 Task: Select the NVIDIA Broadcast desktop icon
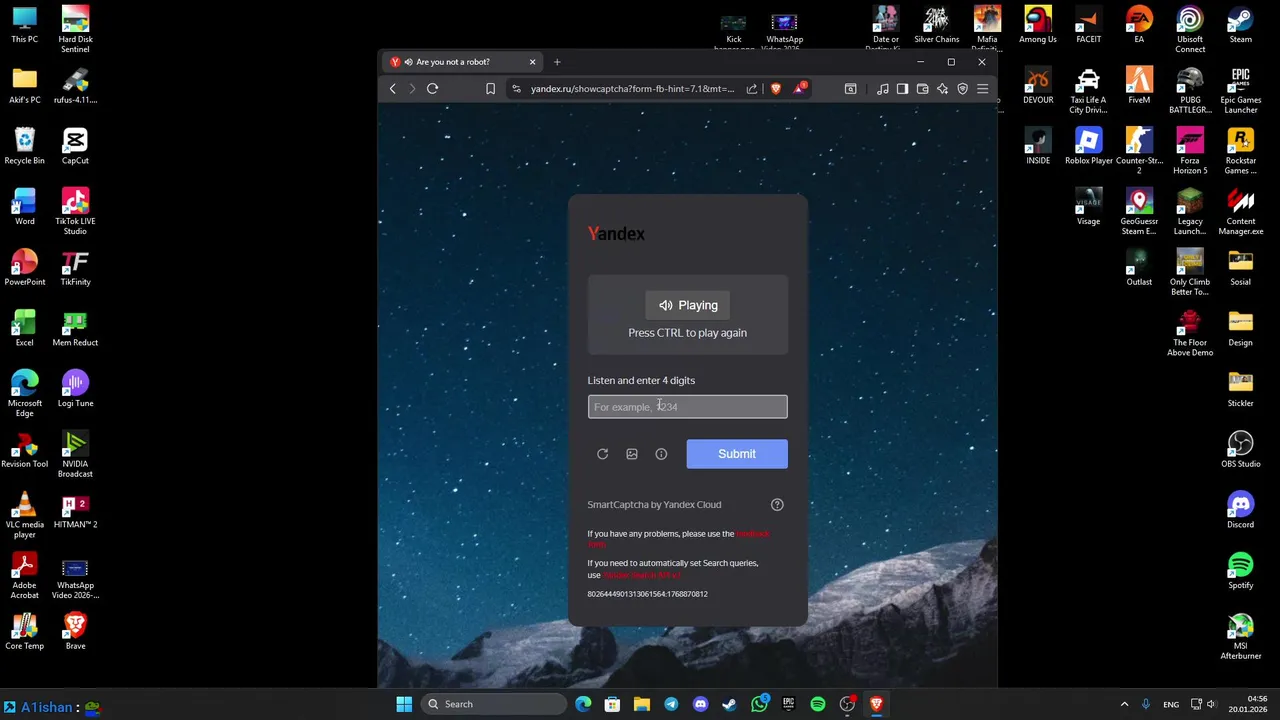point(75,454)
